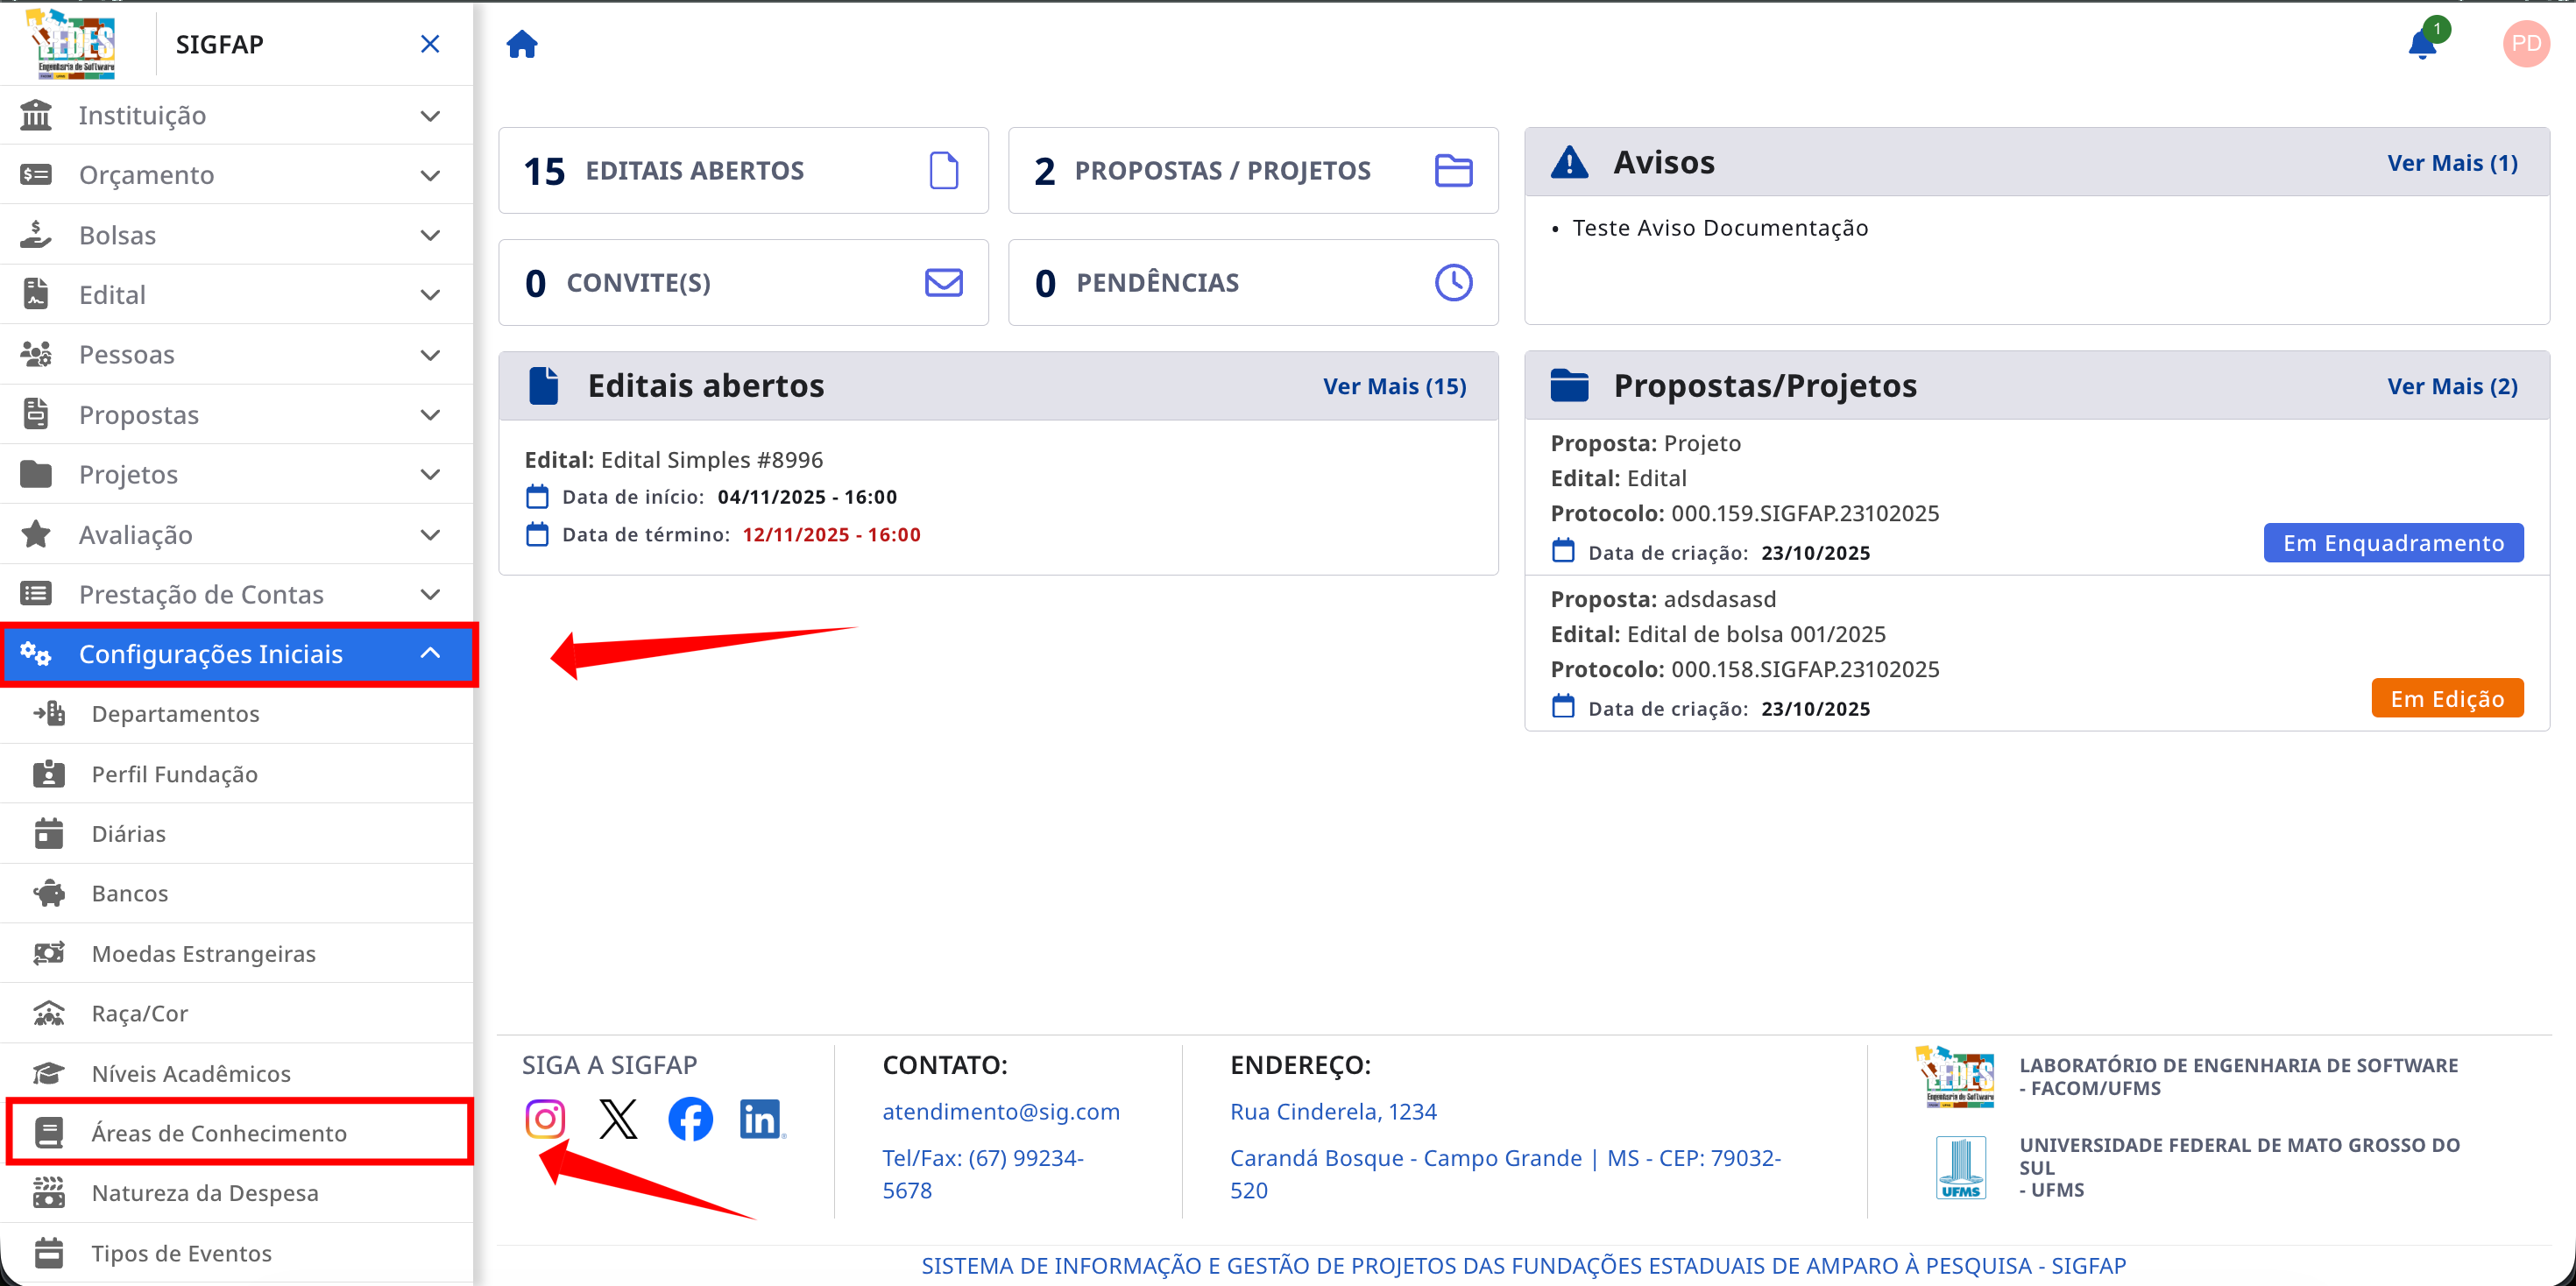Open the X (Twitter) social icon
The width and height of the screenshot is (2576, 1286).
click(x=618, y=1119)
